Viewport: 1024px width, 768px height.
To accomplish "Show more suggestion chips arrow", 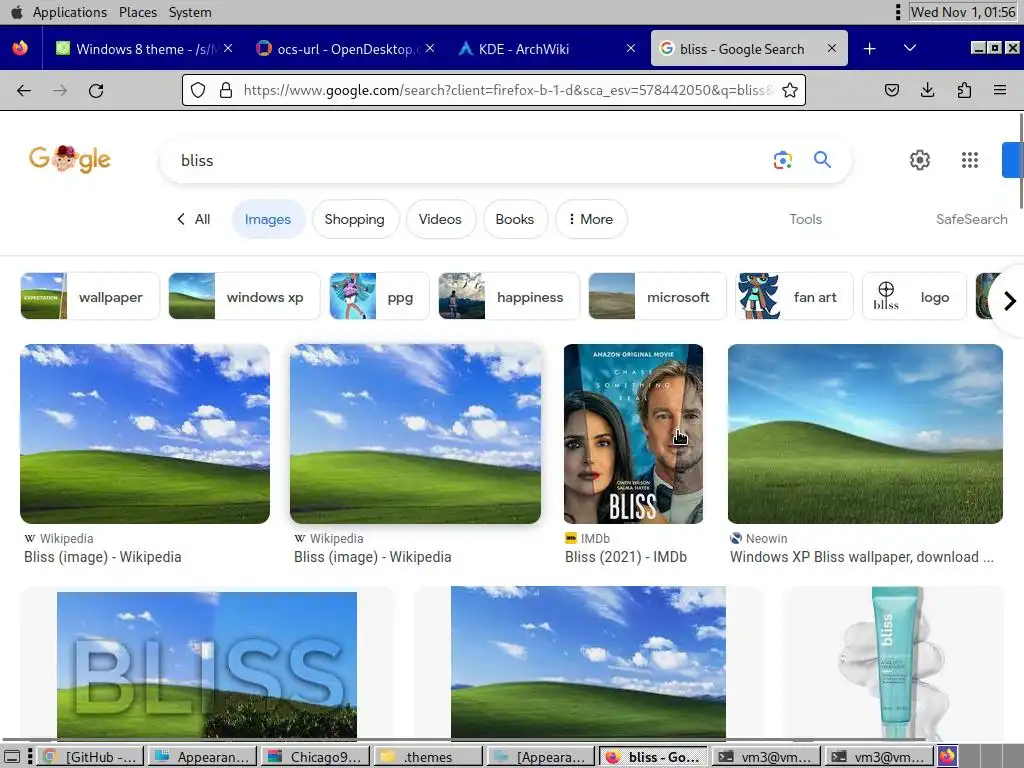I will tap(1010, 300).
